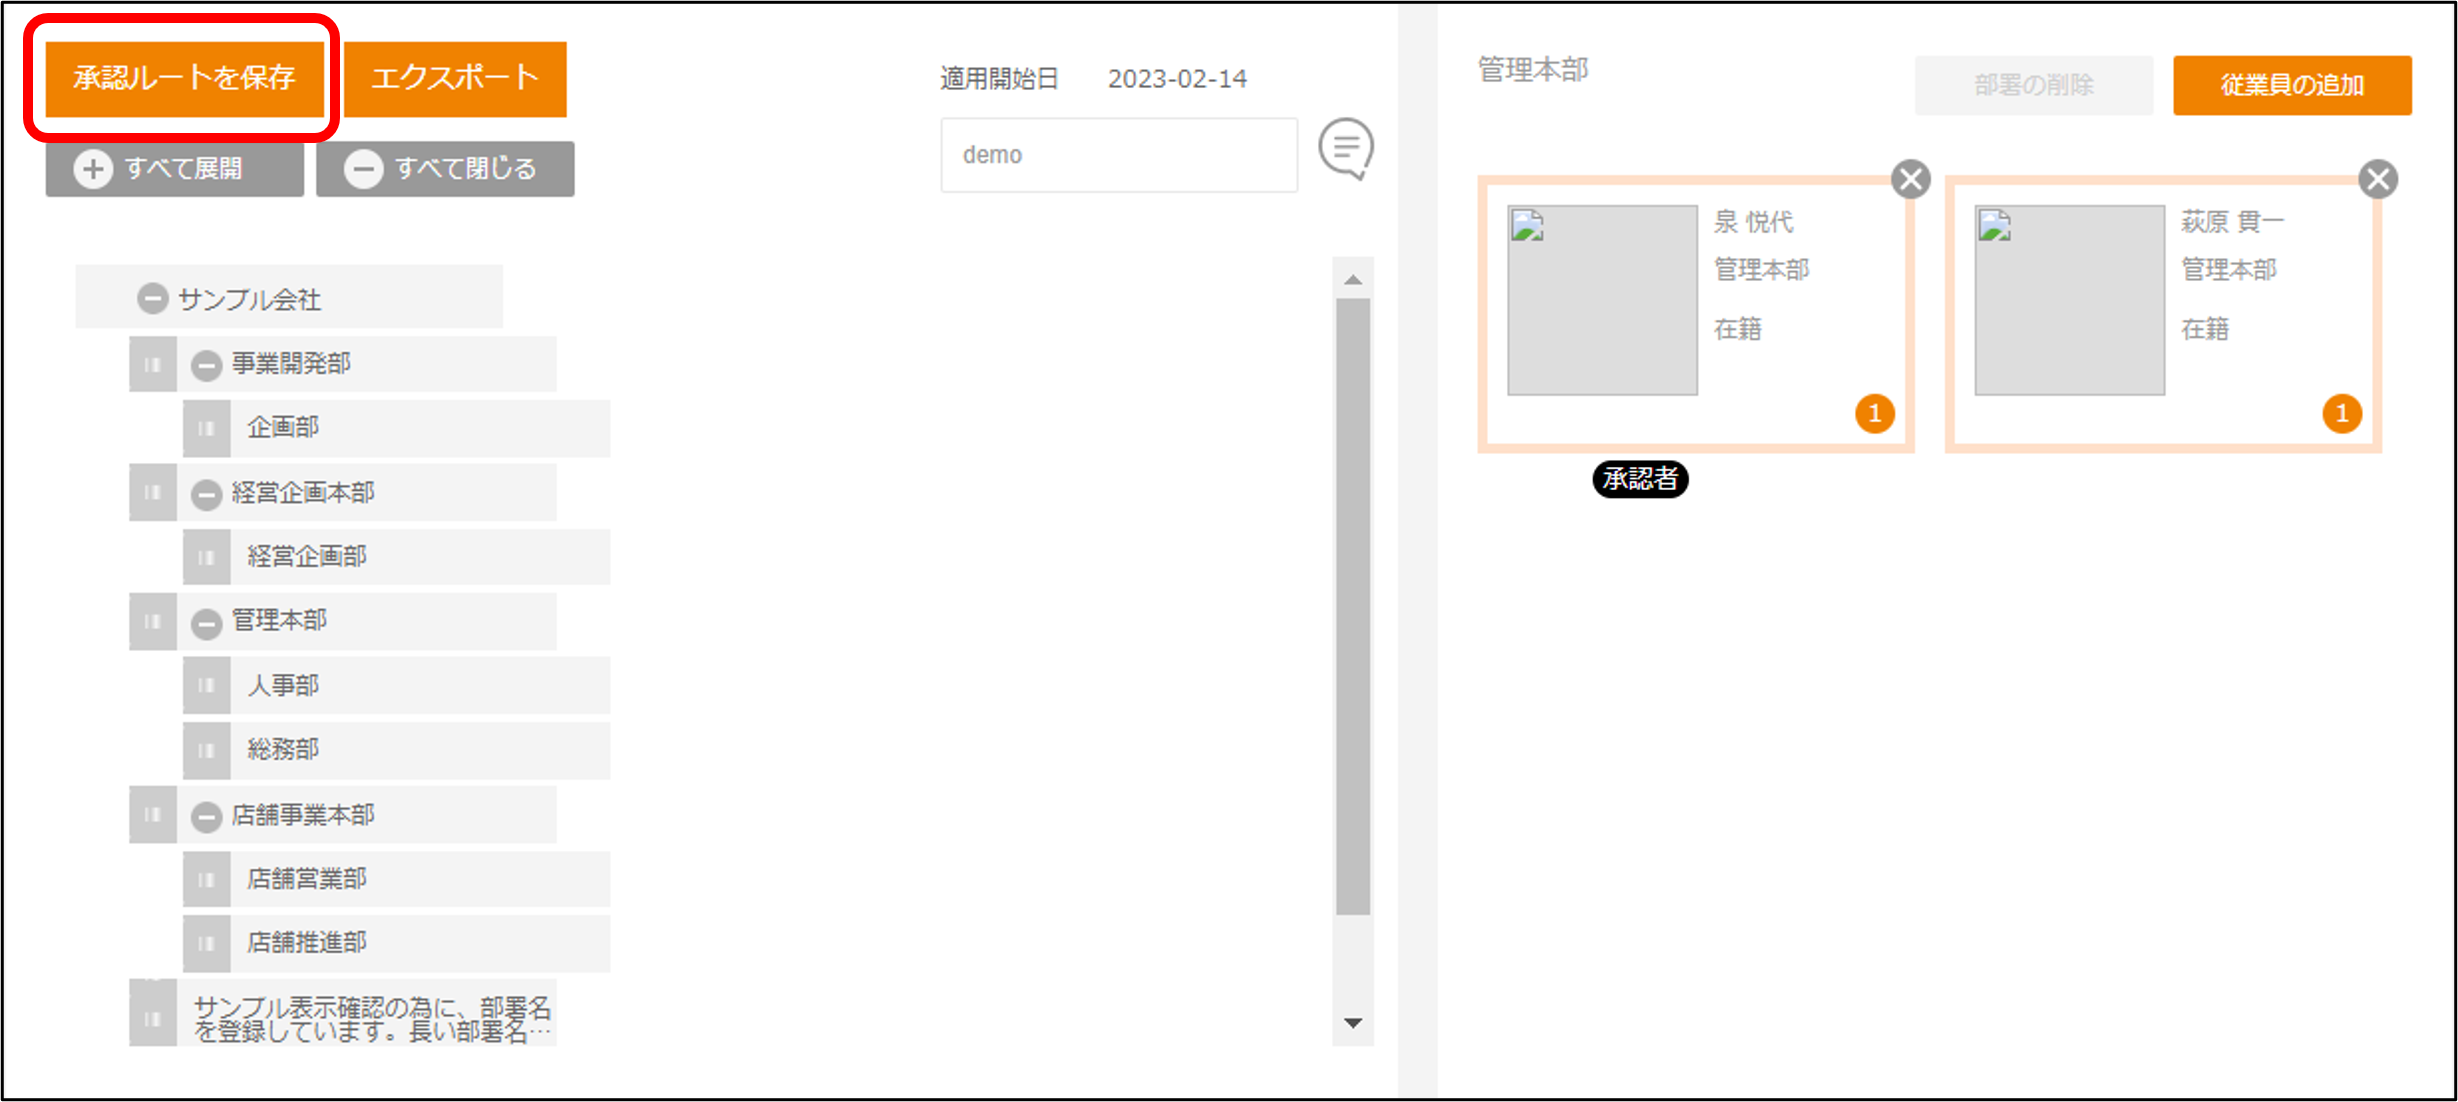Click drag handle of 事業開発部 row
The image size is (2458, 1102).
(x=153, y=364)
